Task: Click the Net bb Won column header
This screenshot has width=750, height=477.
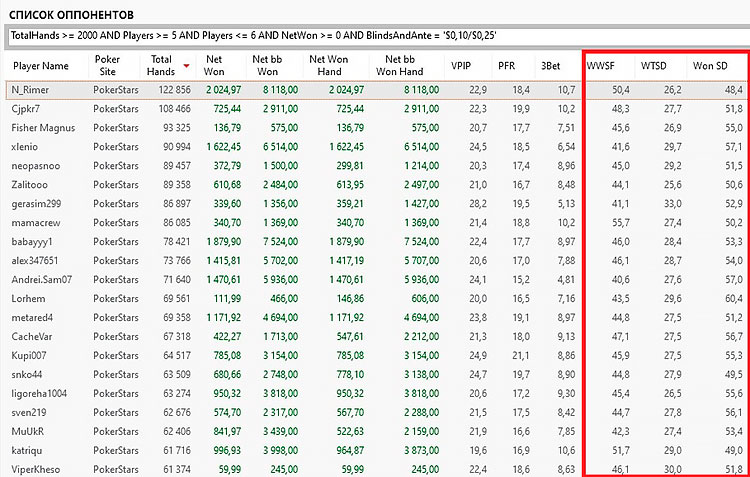Action: tap(266, 66)
